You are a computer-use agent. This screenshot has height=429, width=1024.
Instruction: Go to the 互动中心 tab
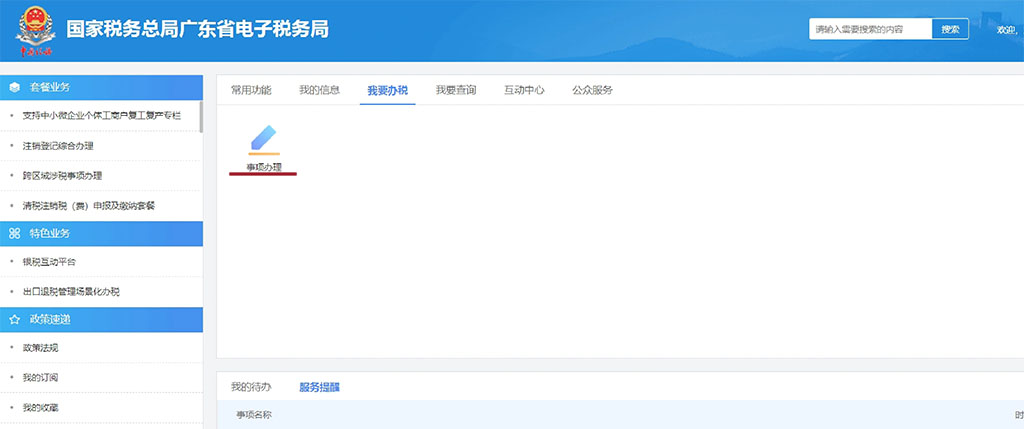click(x=524, y=90)
